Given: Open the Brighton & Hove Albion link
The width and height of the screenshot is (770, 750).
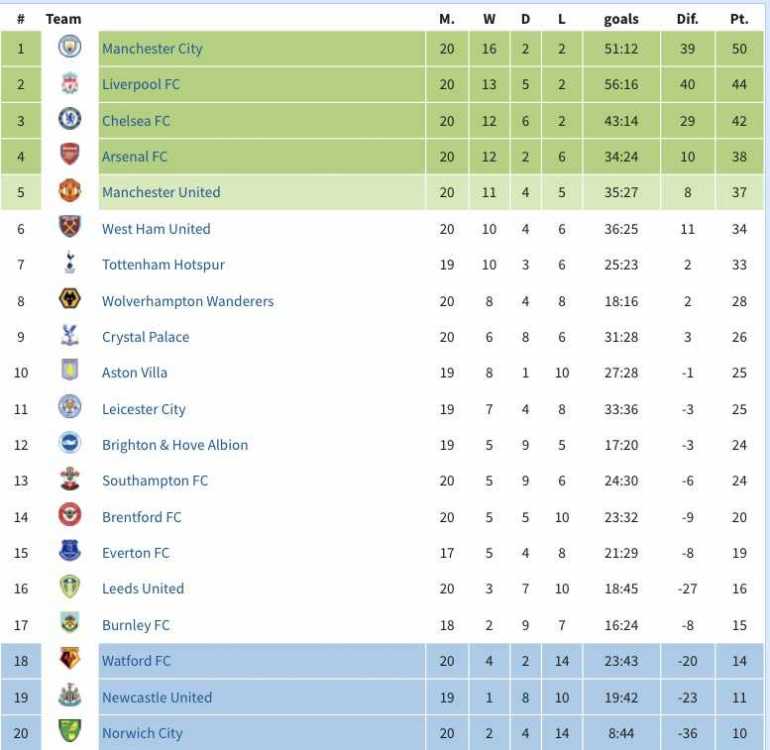Looking at the screenshot, I should coord(175,445).
